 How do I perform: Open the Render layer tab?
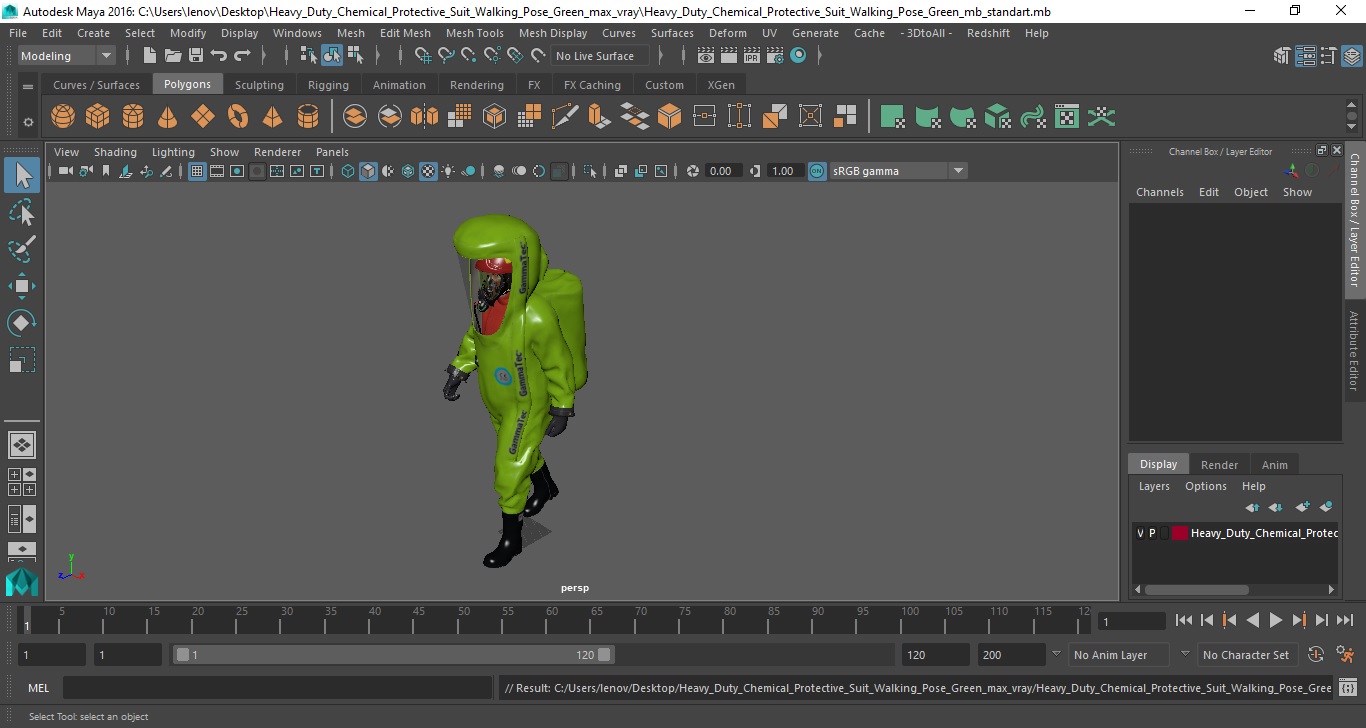1219,464
